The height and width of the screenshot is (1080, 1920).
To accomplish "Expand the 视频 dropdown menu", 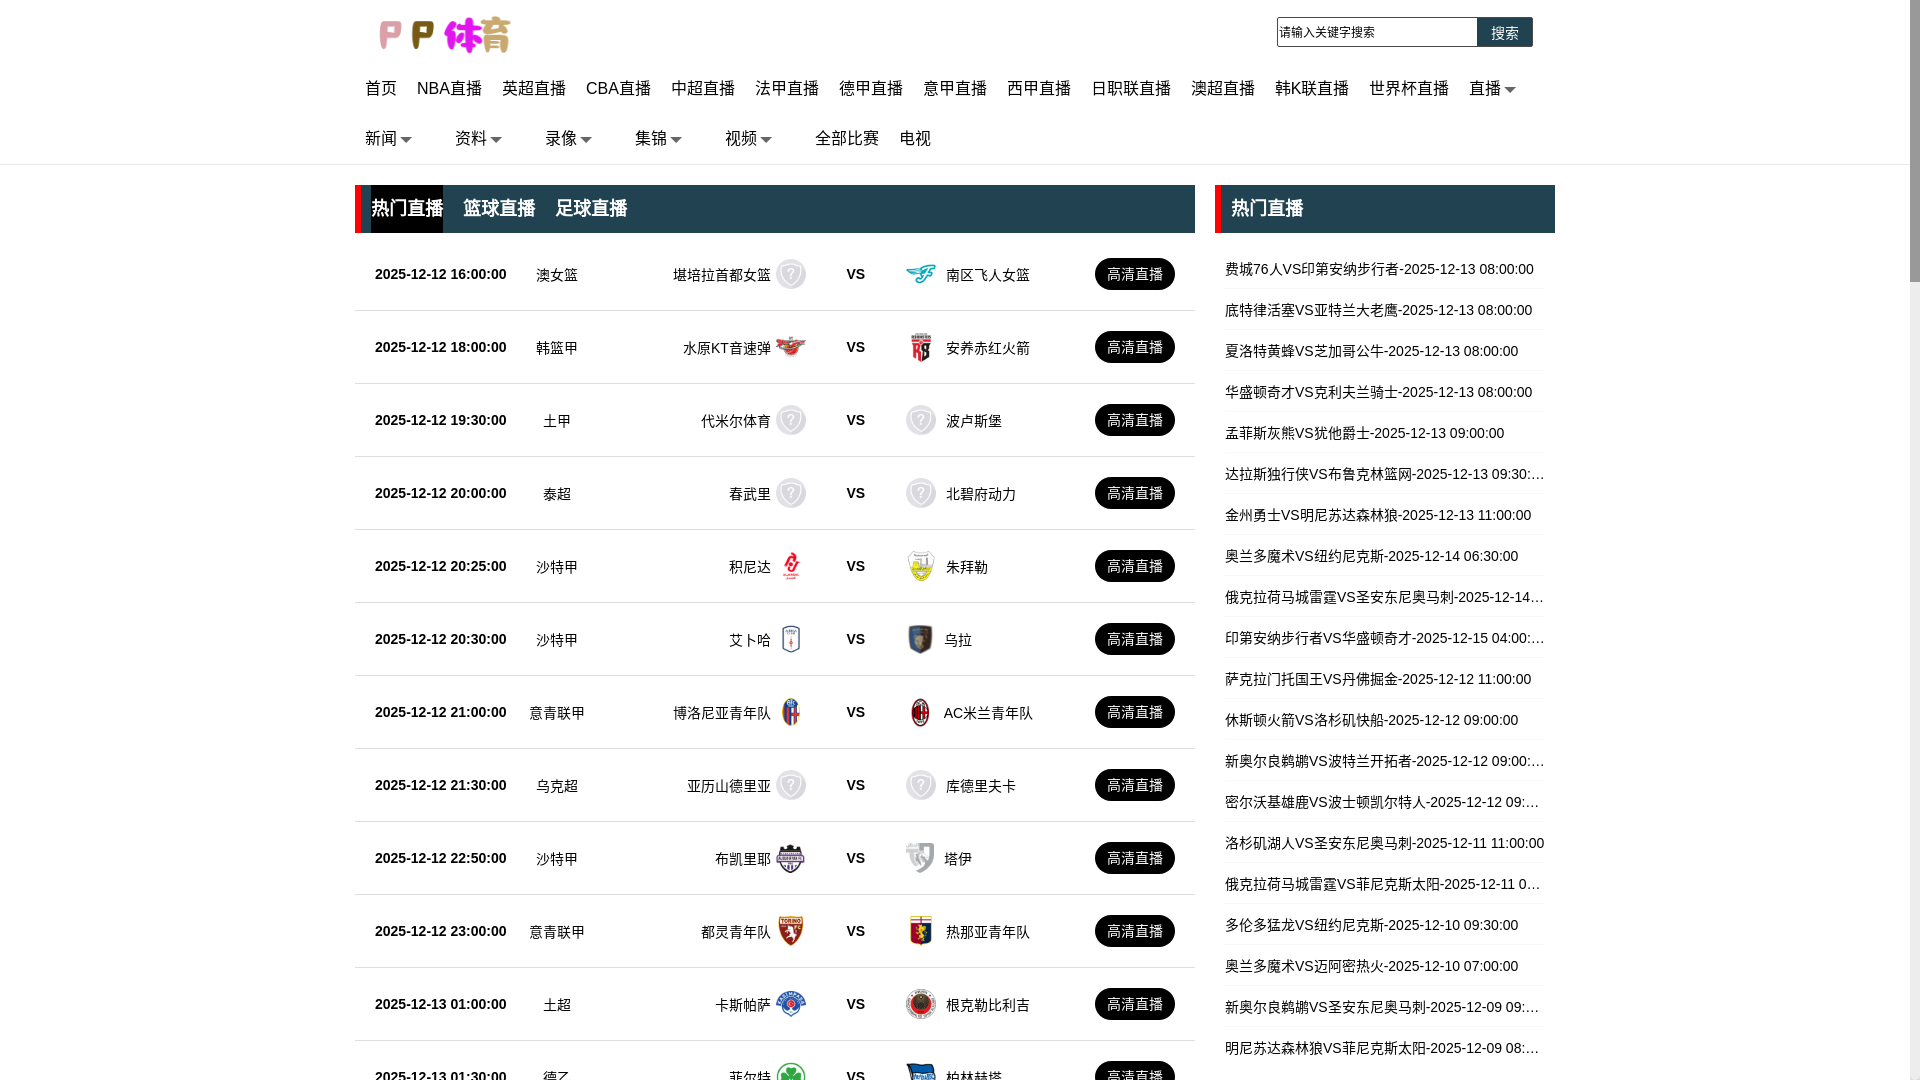I will click(x=749, y=139).
